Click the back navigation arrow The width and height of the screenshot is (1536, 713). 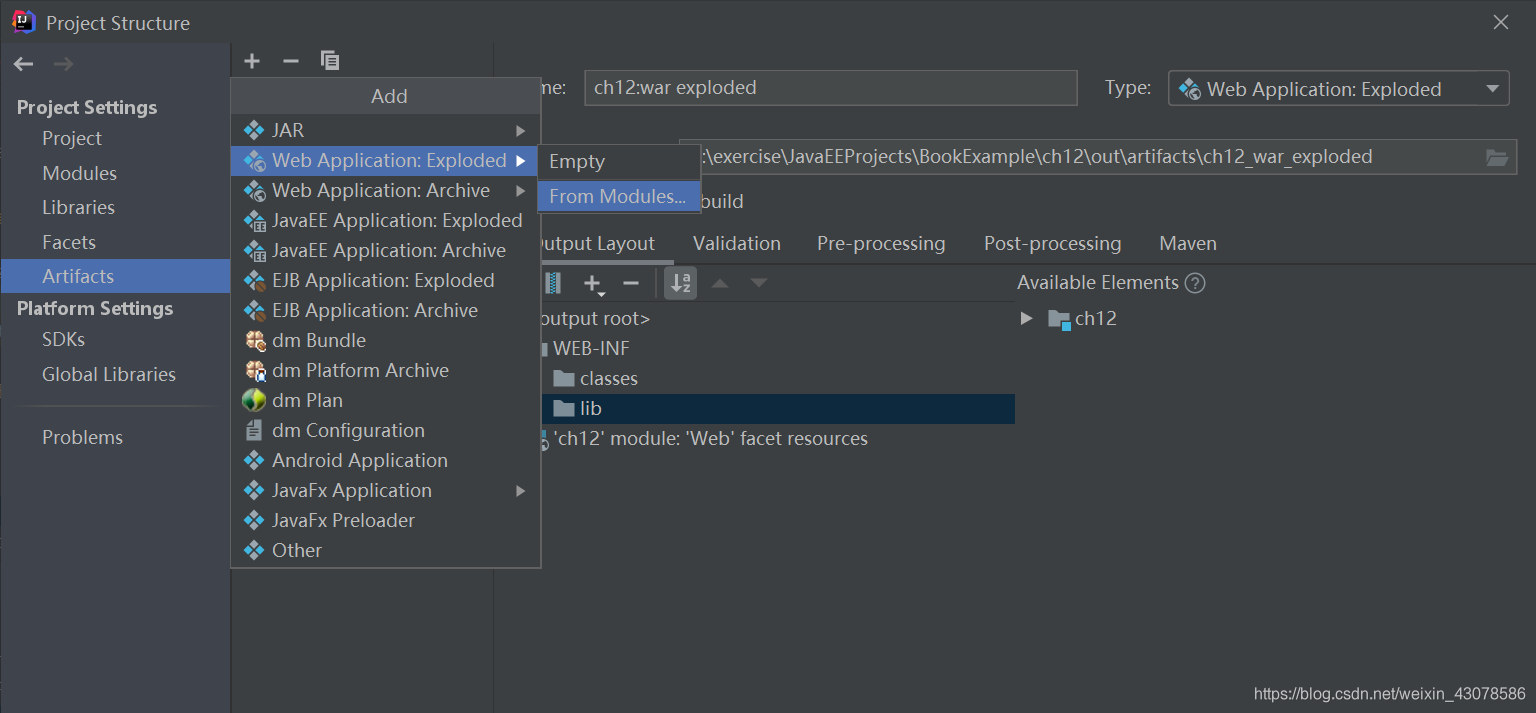tap(23, 63)
